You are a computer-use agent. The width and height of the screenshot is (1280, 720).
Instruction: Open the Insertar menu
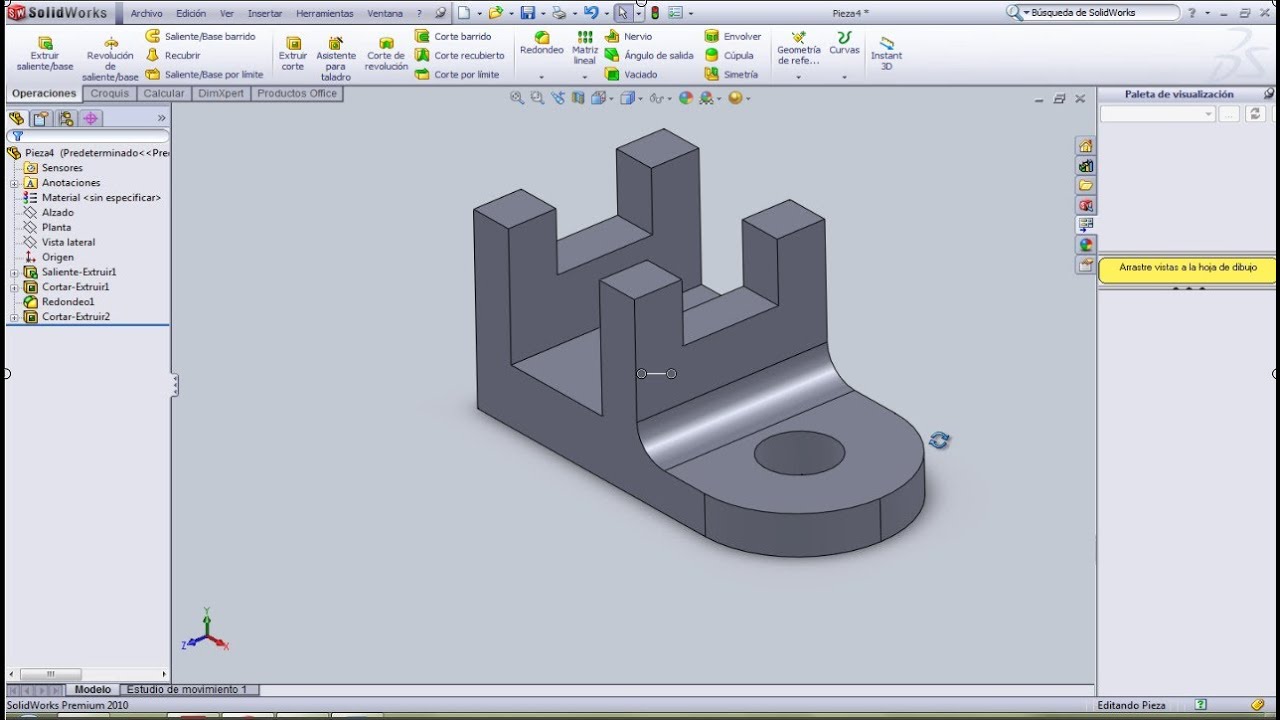tap(265, 14)
